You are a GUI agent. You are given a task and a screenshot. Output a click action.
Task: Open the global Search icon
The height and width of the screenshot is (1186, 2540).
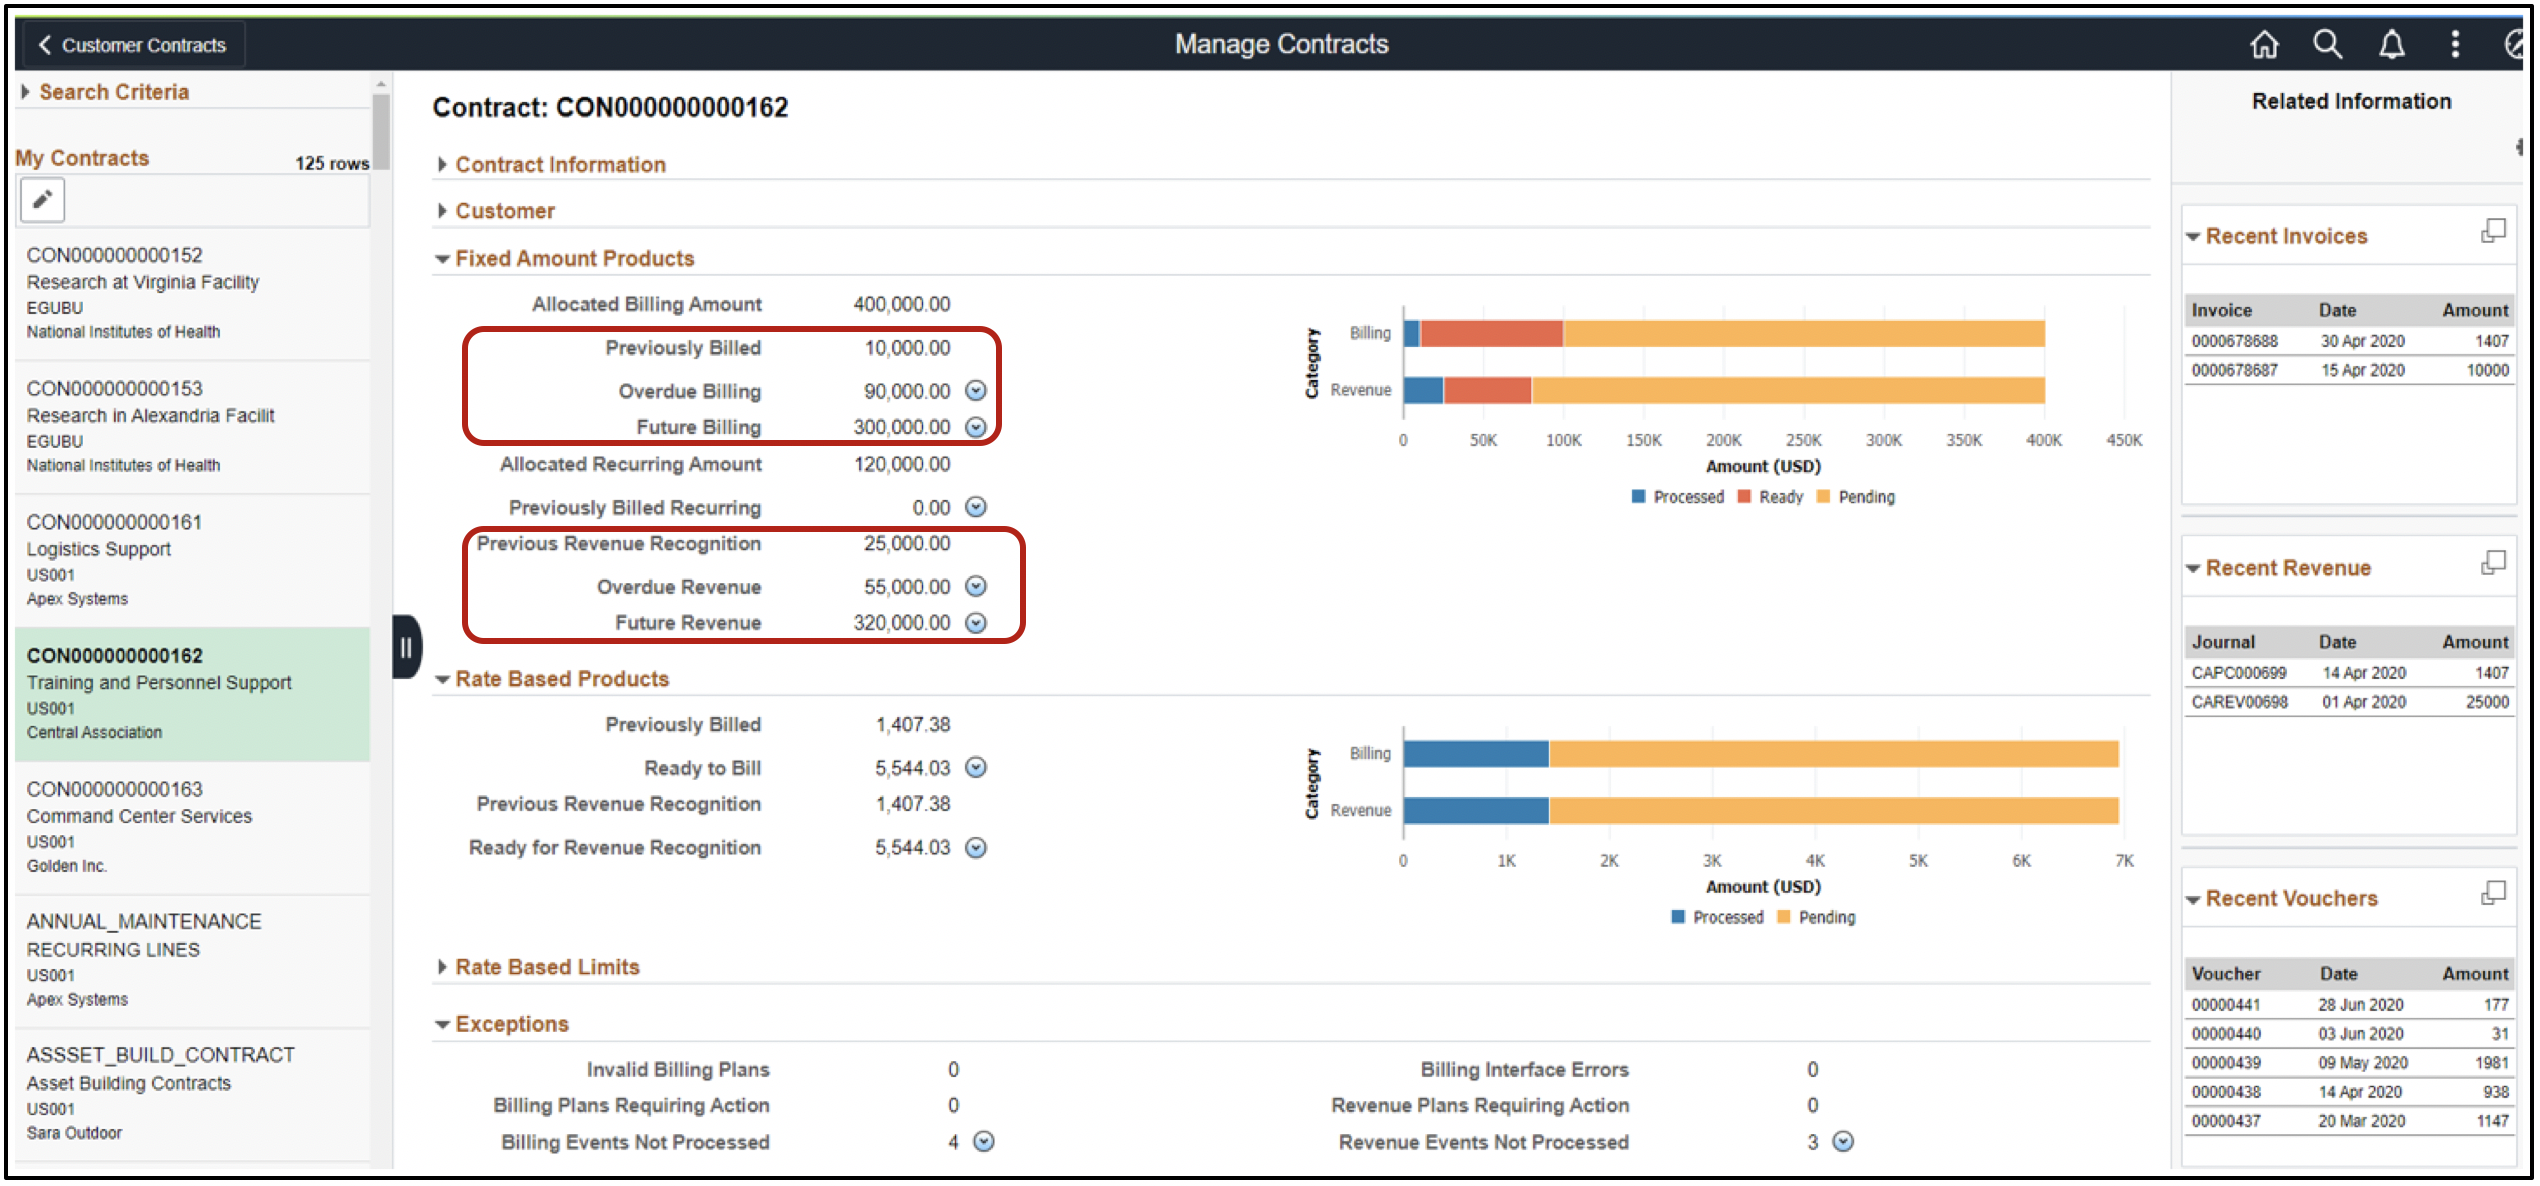(2328, 44)
